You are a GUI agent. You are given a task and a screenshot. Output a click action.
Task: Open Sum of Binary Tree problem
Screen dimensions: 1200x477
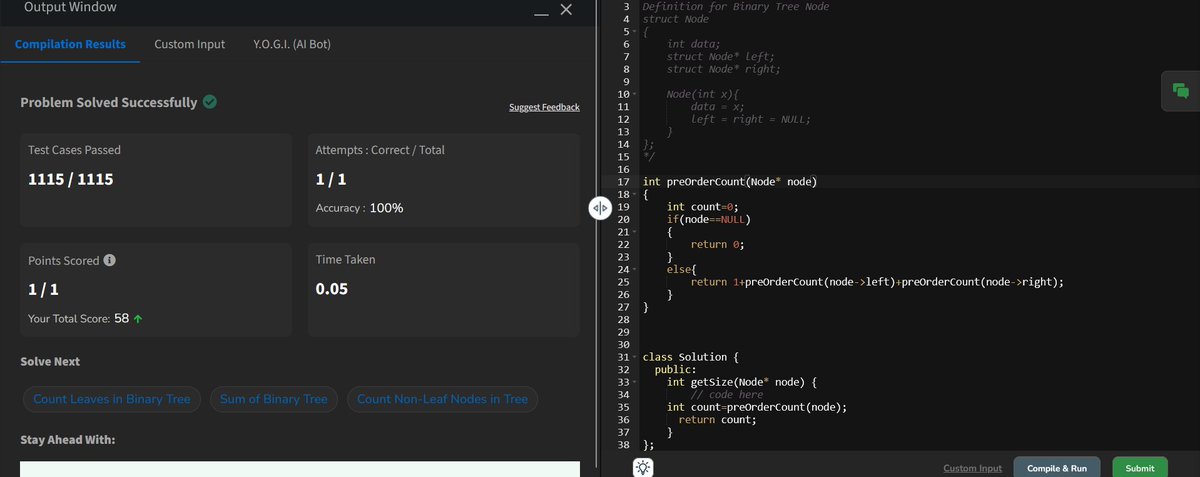[274, 399]
